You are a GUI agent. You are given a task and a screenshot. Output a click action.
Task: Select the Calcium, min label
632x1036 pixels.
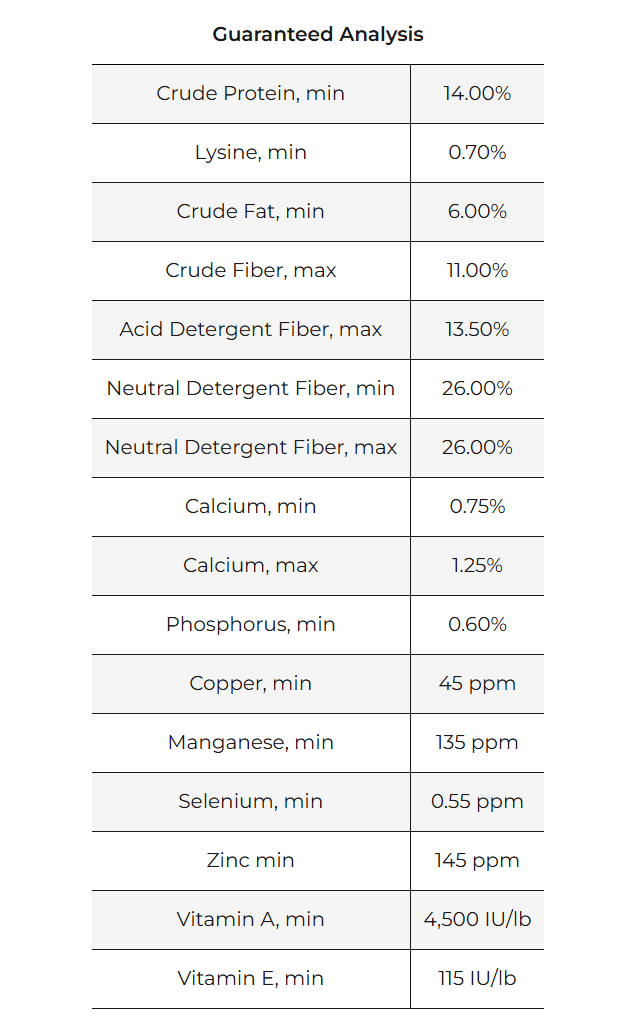[x=250, y=506]
